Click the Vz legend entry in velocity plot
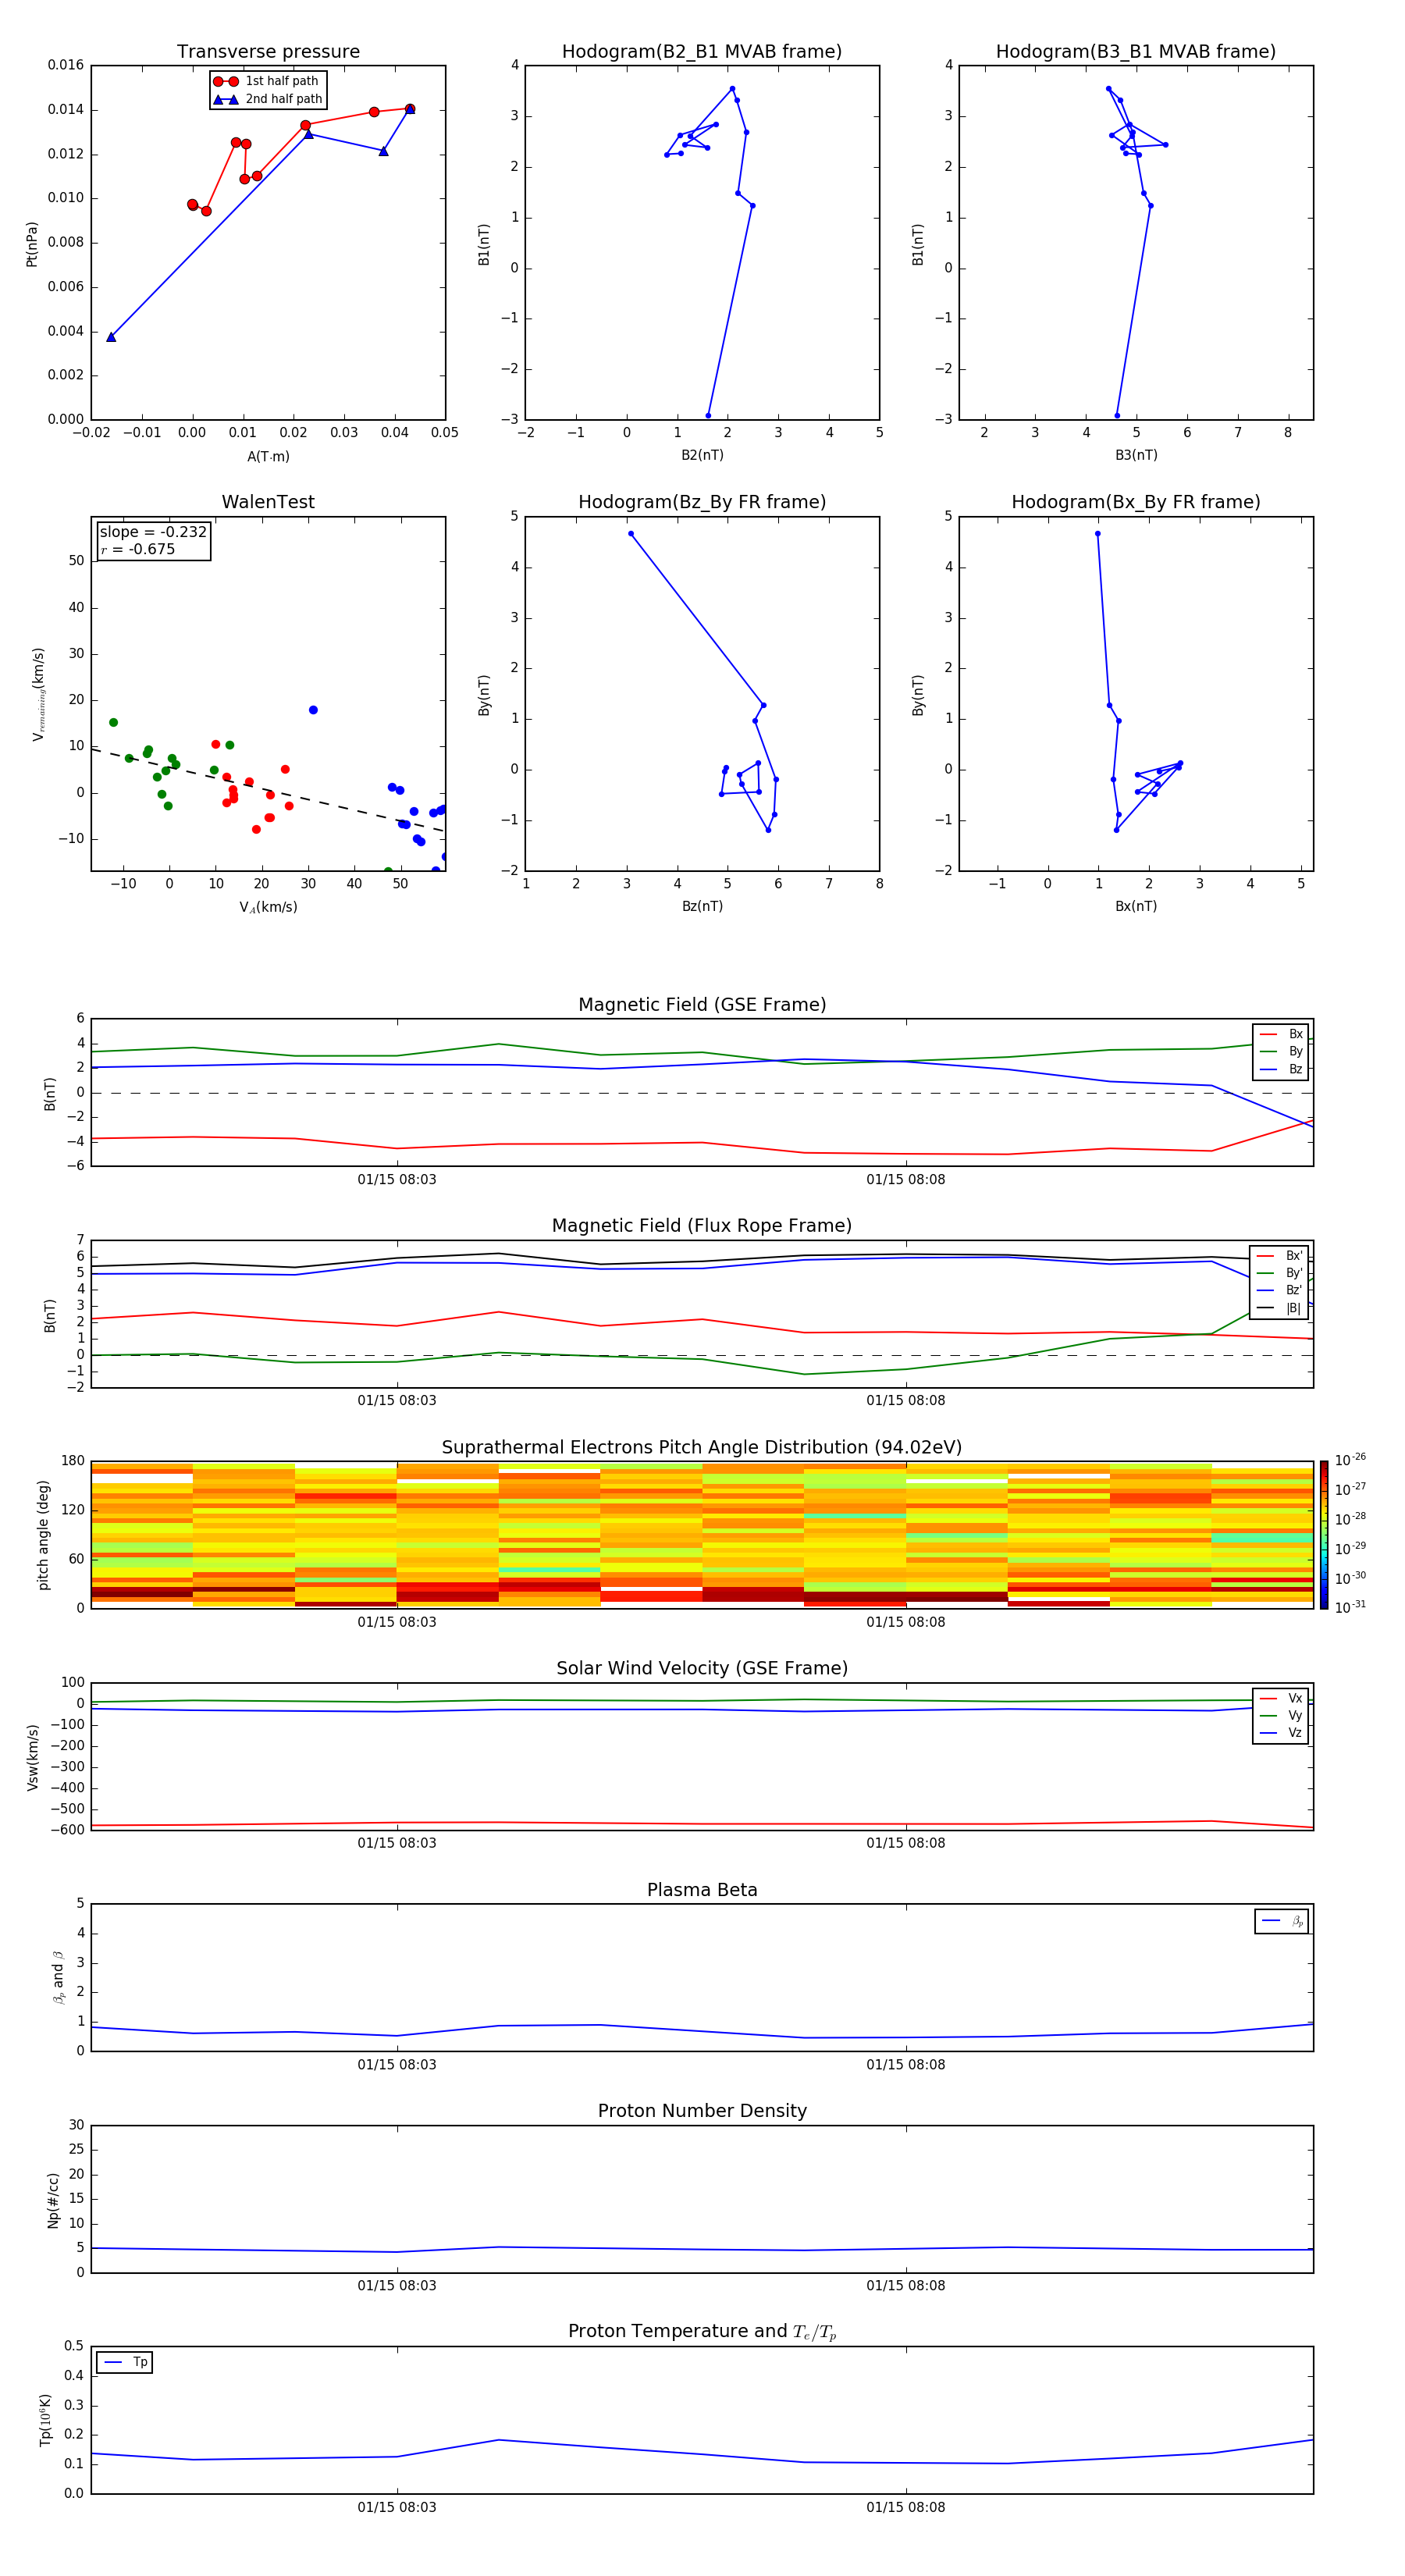Viewport: 1405px width, 2576px height. tap(1281, 1733)
